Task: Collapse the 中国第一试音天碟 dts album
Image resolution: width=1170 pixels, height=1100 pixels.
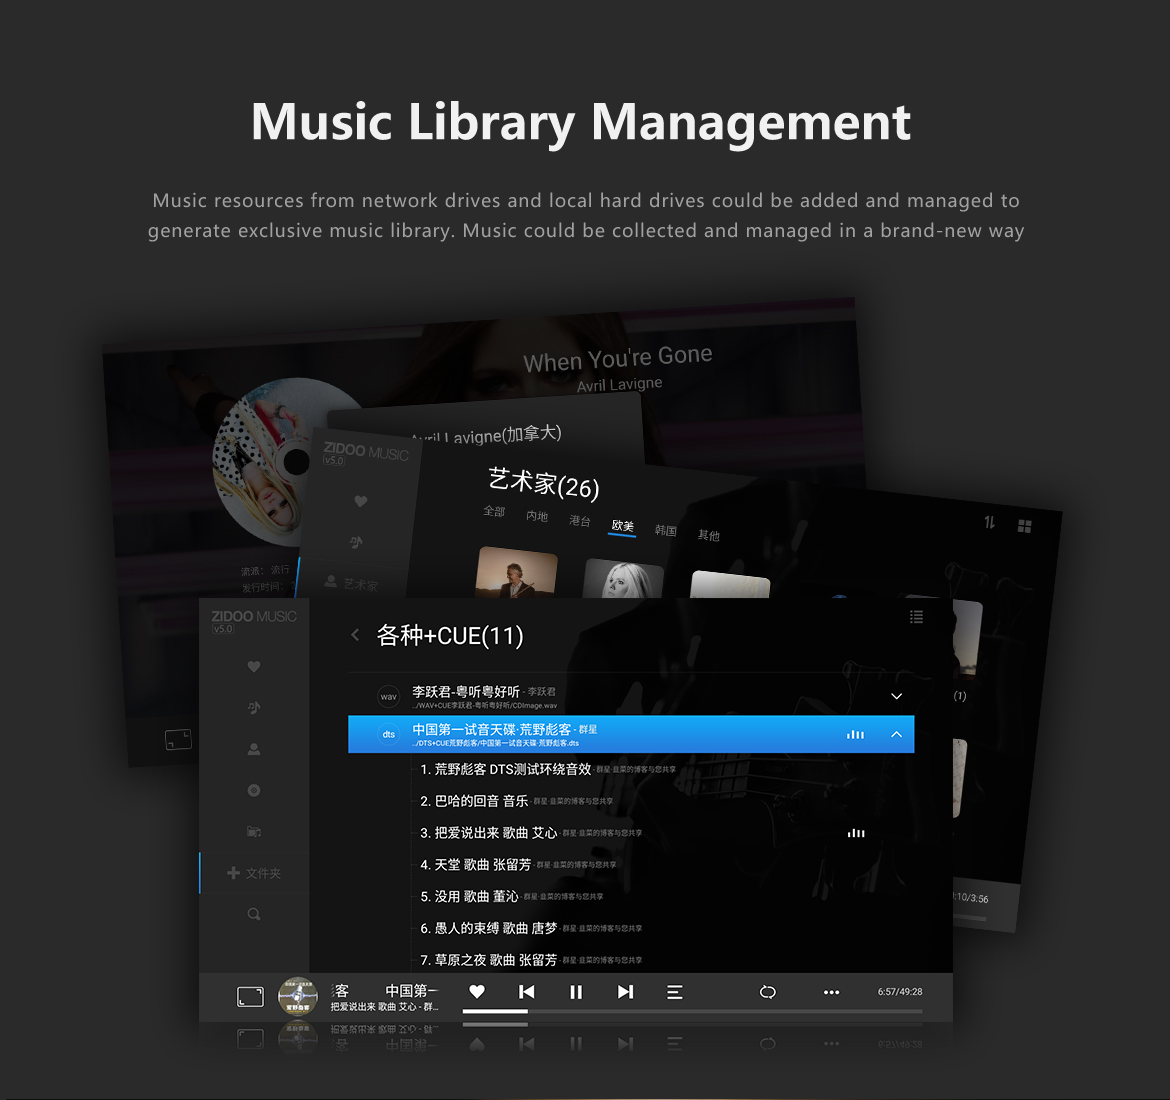Action: point(896,734)
